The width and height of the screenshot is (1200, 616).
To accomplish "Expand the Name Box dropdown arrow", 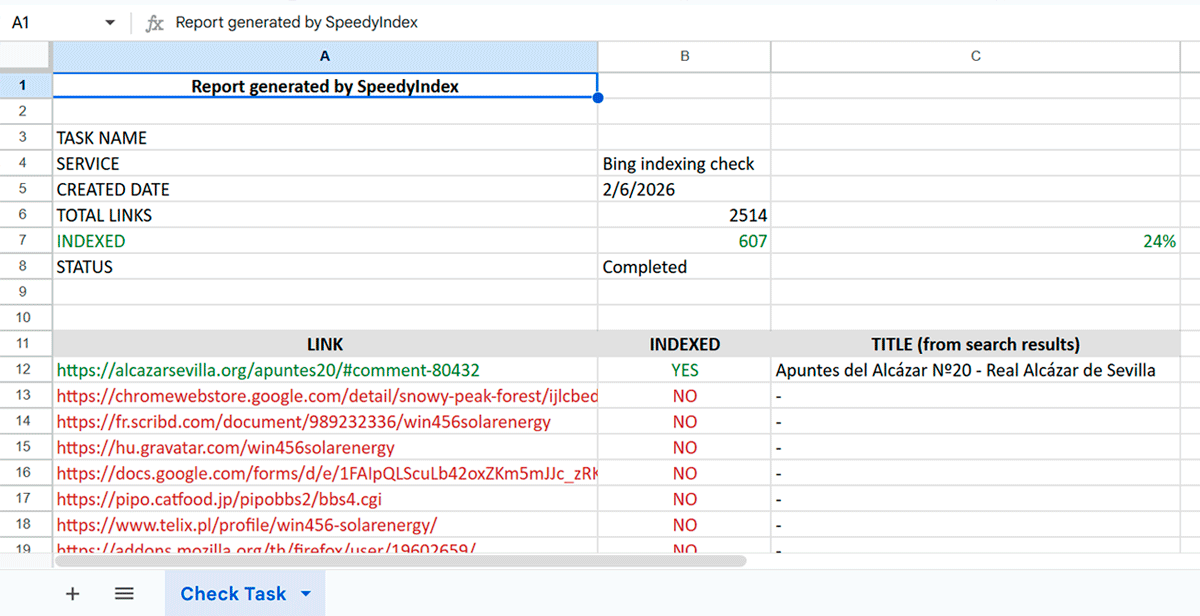I will click(x=110, y=23).
